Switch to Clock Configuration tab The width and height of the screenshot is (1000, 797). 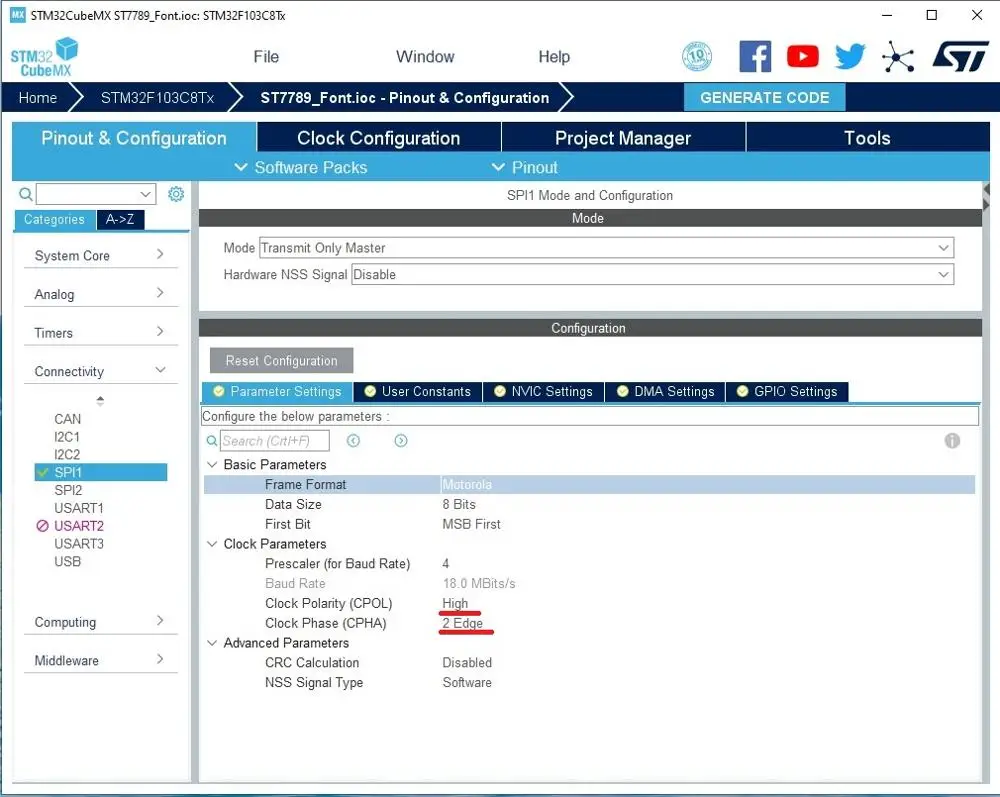coord(379,138)
